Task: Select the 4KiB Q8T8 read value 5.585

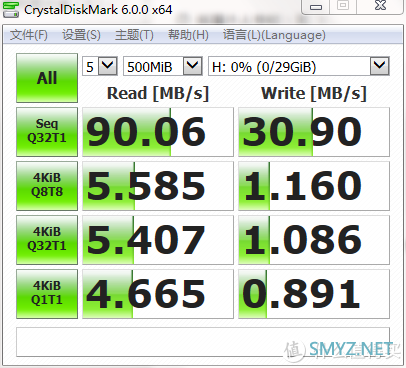Action: [x=158, y=186]
